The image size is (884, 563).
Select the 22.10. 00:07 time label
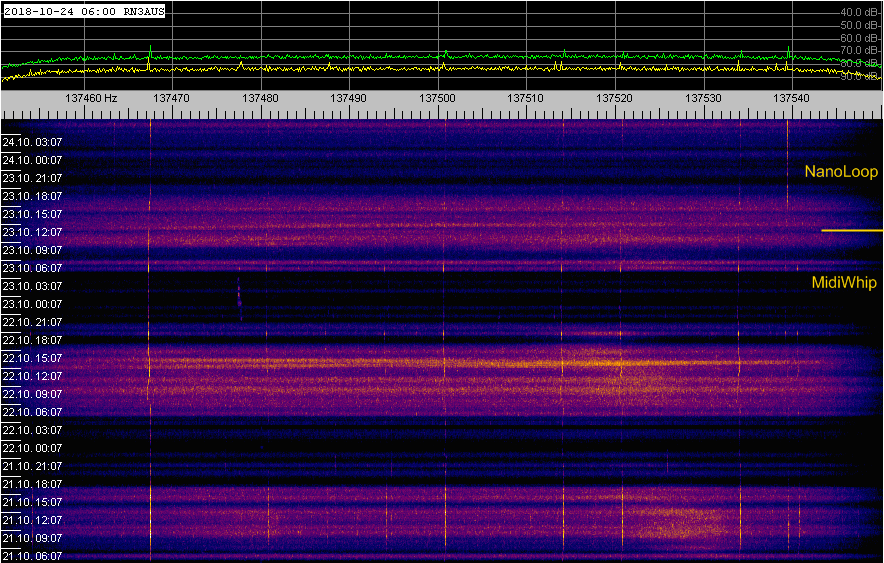click(32, 448)
